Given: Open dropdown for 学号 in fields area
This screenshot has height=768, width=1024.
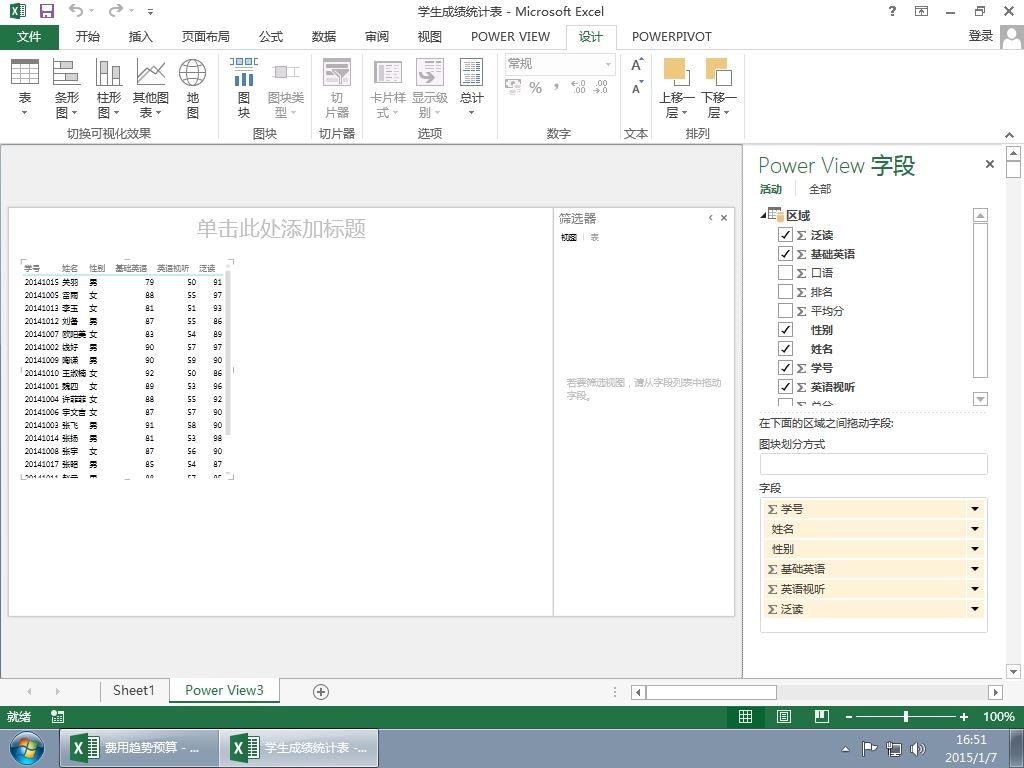Looking at the screenshot, I should click(x=975, y=509).
